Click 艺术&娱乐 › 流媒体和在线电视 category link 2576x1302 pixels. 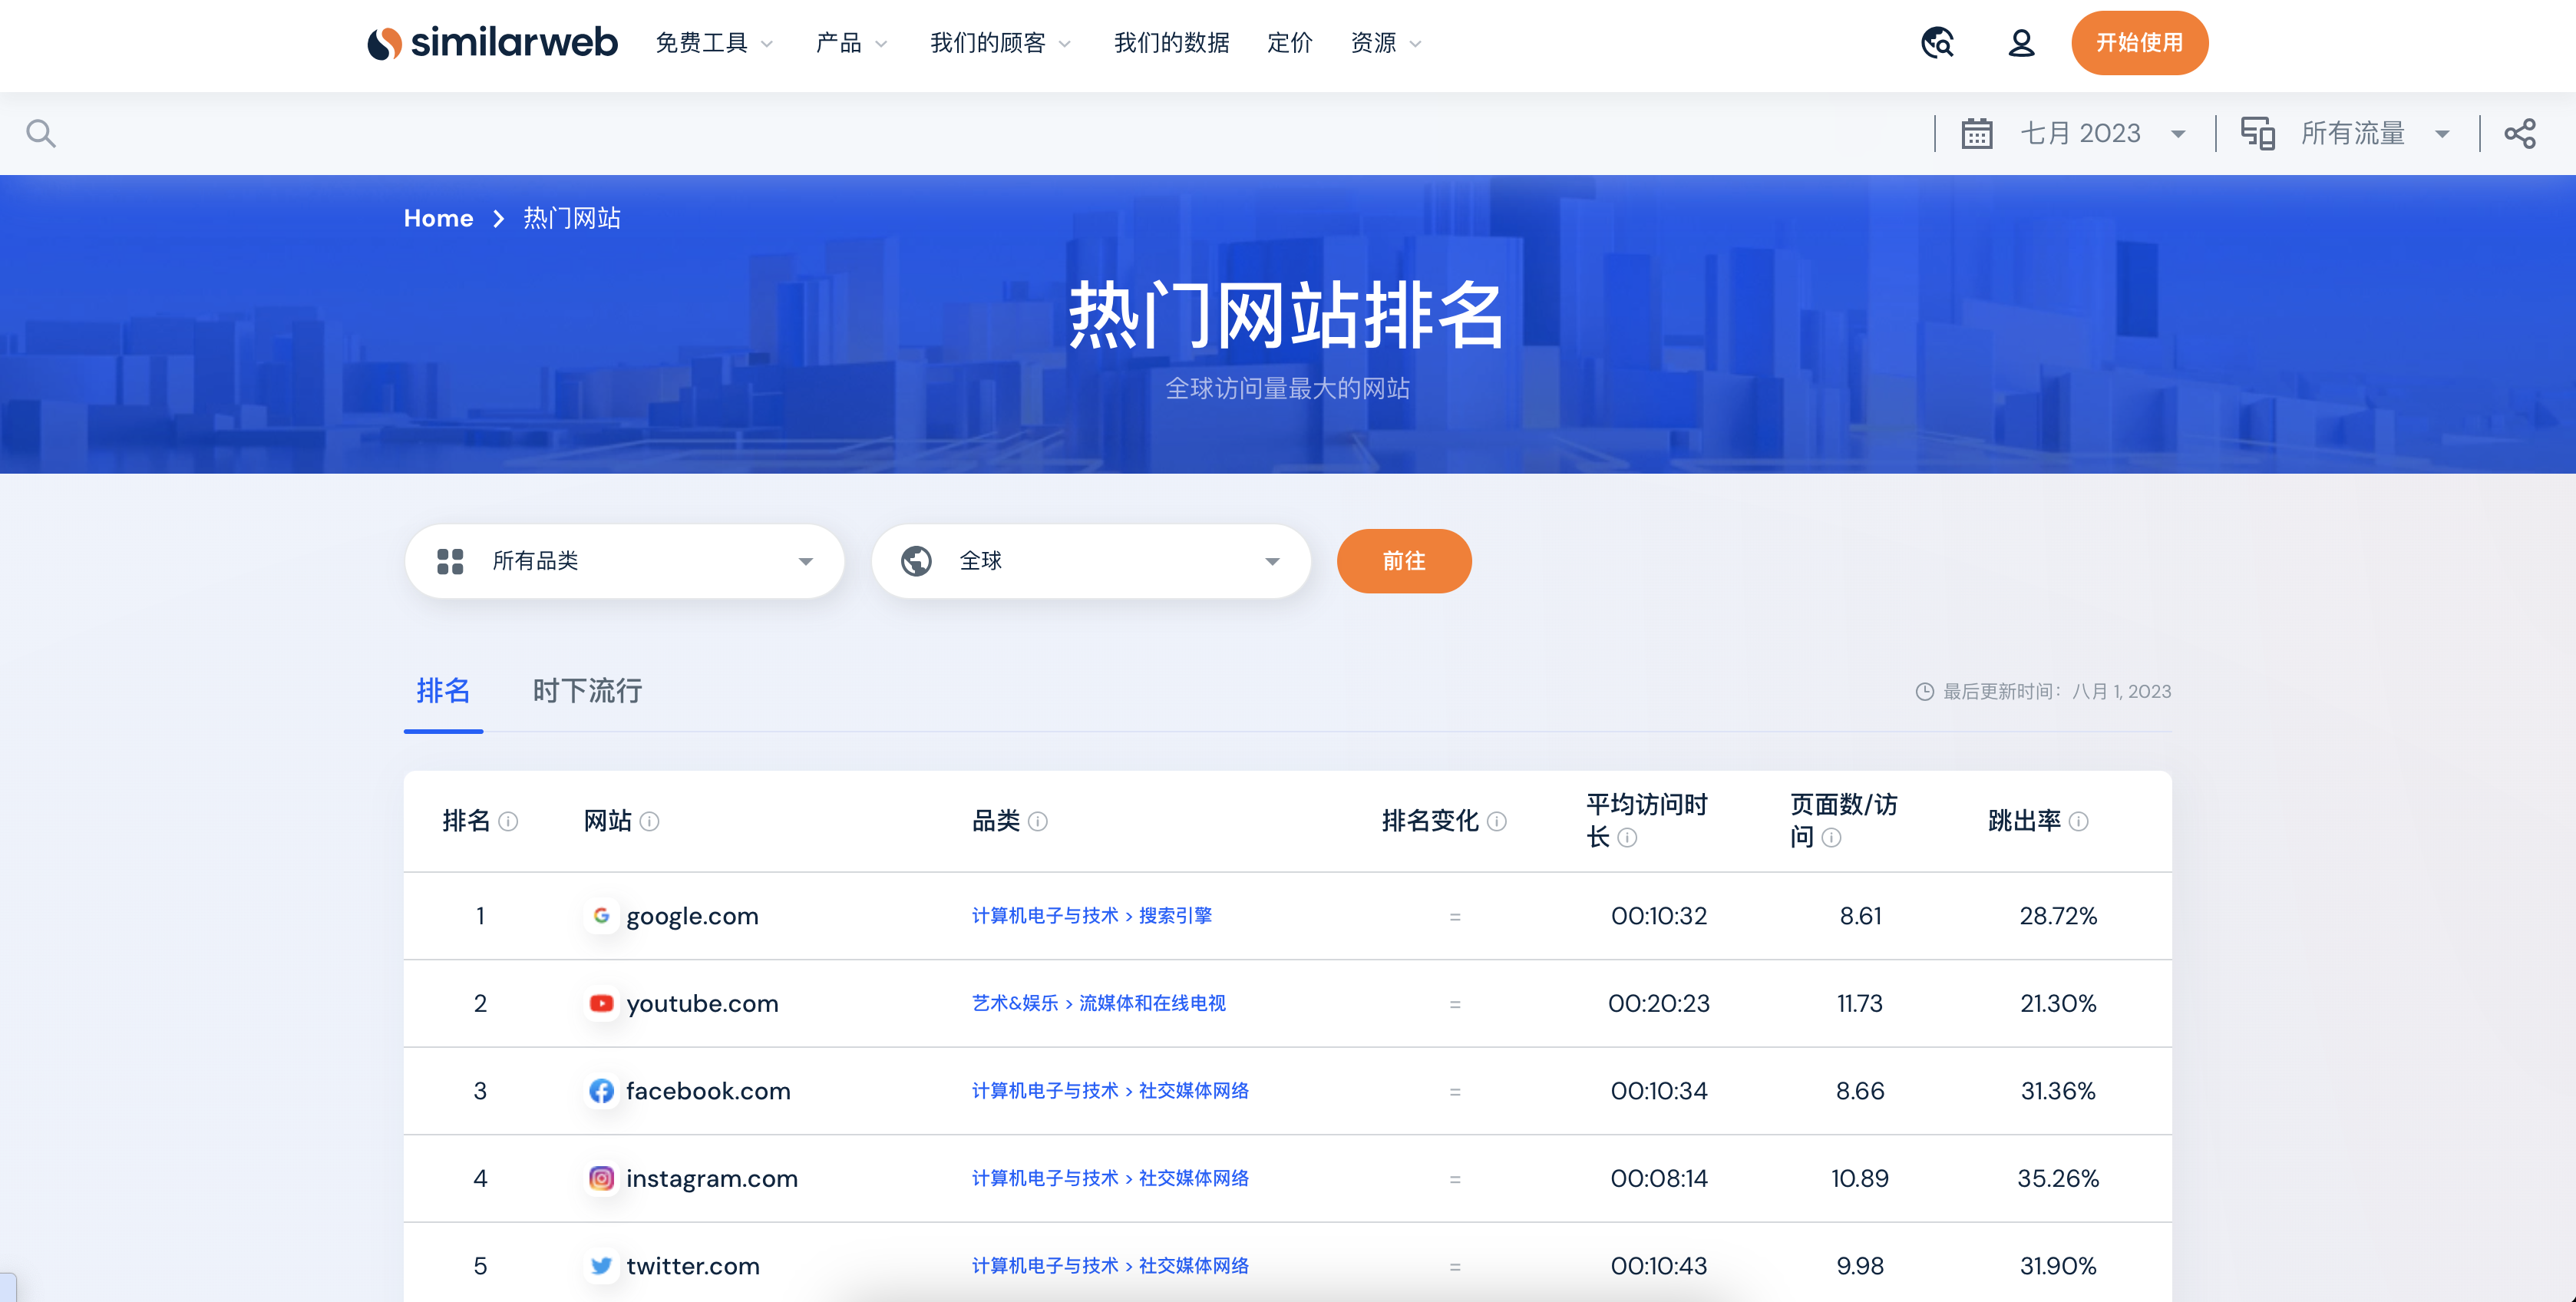point(1098,1003)
